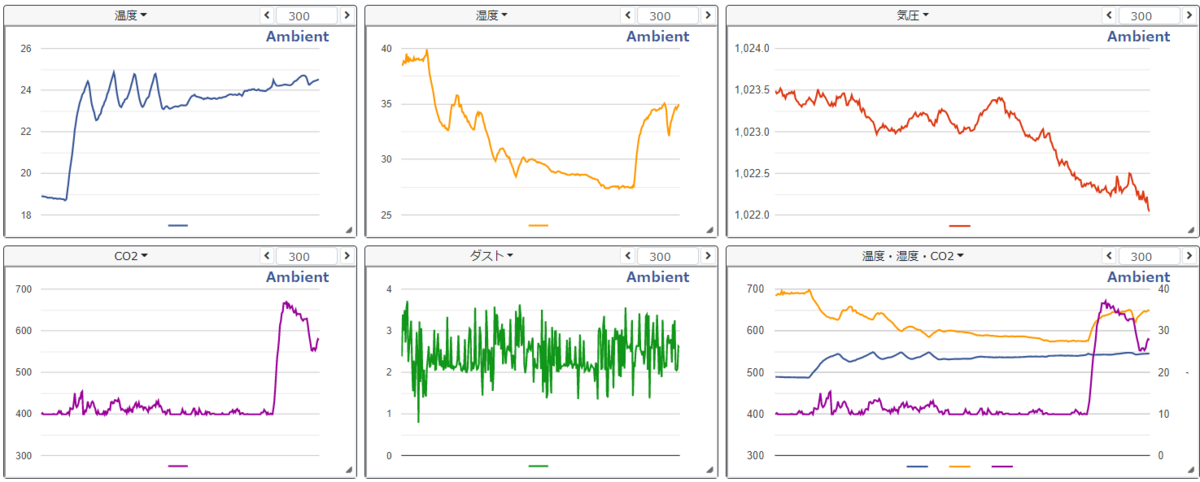Open the 温度・湿度・CO2 chart title dropdown
This screenshot has height=482, width=1200.
pyautogui.click(x=912, y=256)
